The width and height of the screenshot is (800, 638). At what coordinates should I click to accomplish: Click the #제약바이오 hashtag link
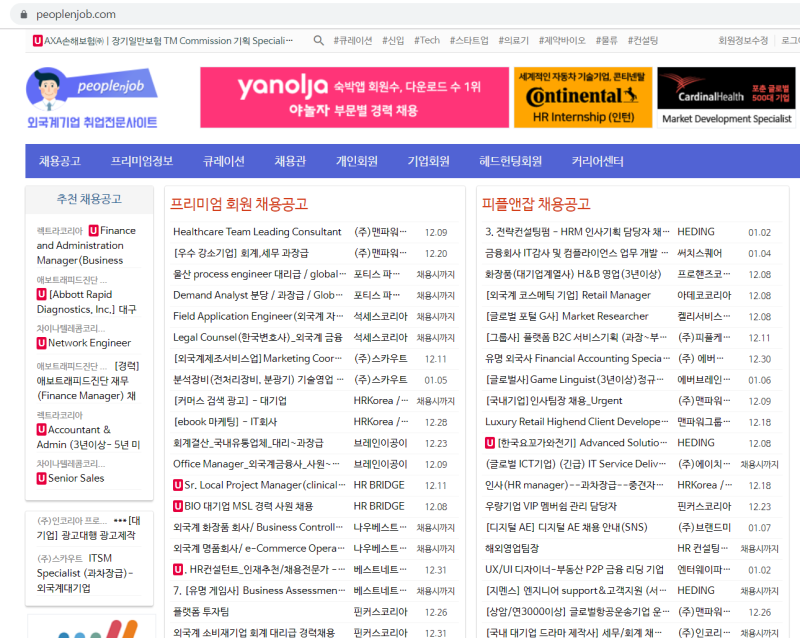pos(562,41)
